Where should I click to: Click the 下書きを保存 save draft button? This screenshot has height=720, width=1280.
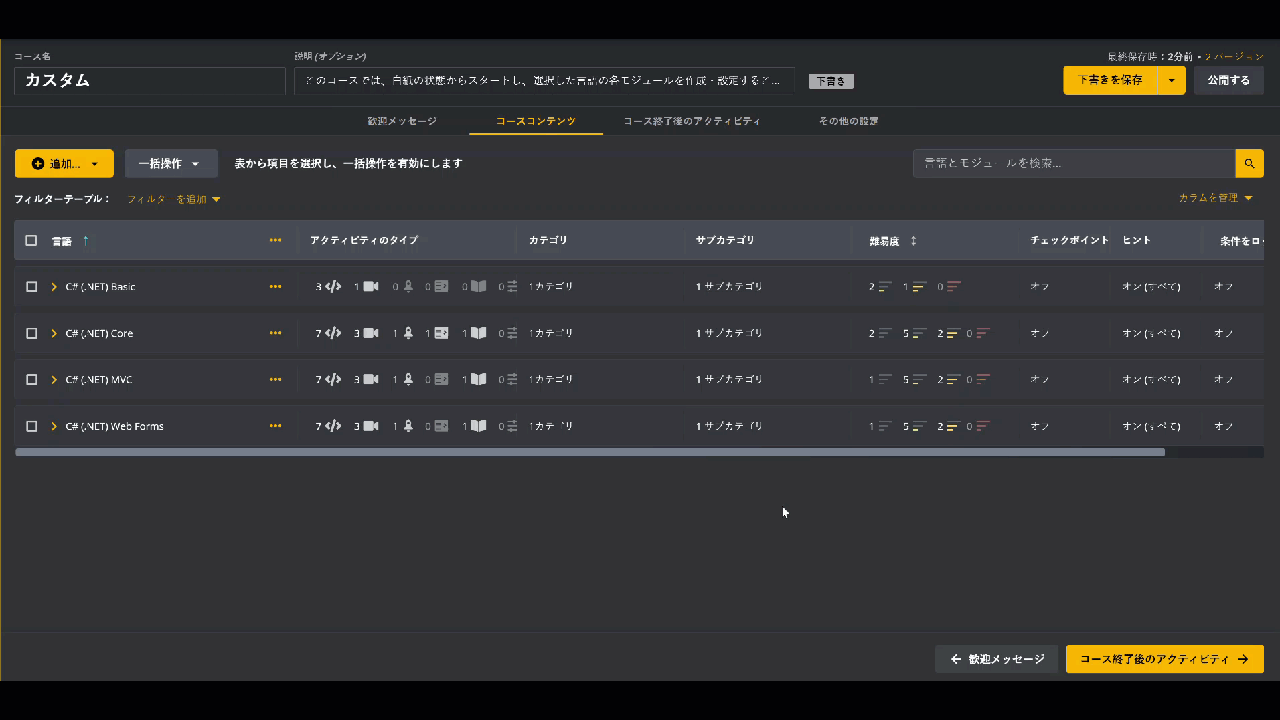[x=1110, y=80]
